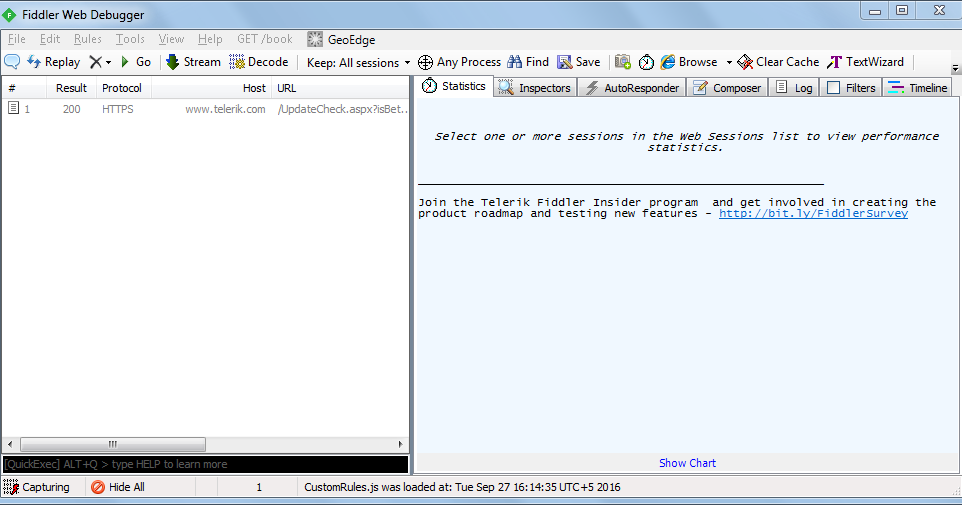The height and width of the screenshot is (505, 962).
Task: Open the Keep: All sessions dropdown
Action: (x=358, y=63)
